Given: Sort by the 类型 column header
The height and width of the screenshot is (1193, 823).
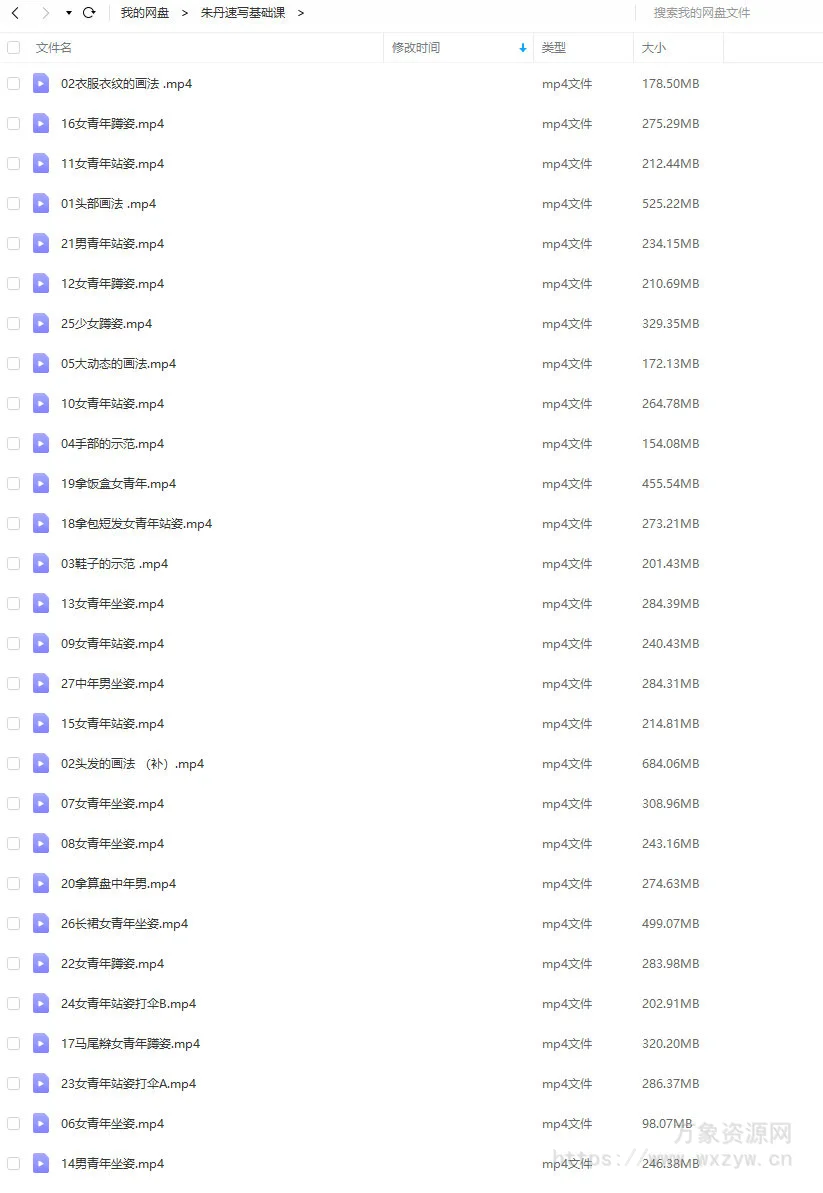Looking at the screenshot, I should [x=553, y=48].
